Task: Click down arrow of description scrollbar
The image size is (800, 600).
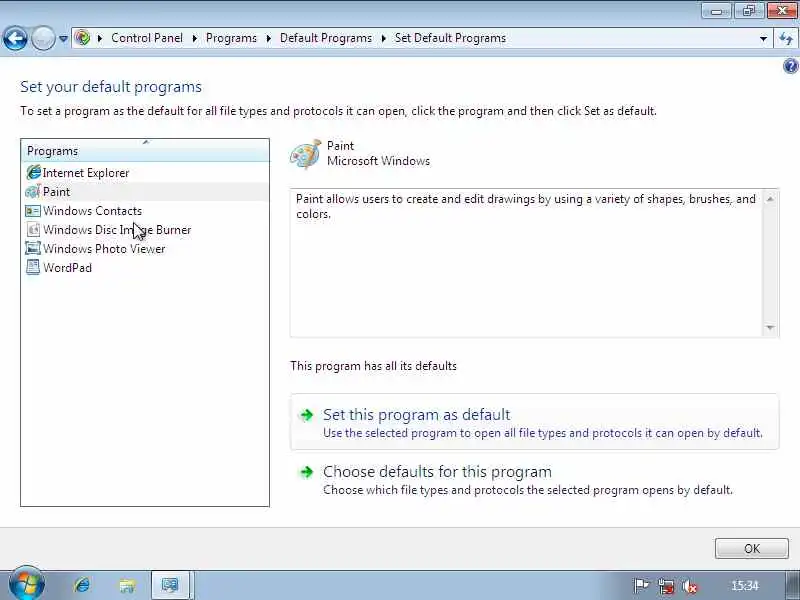Action: 770,328
